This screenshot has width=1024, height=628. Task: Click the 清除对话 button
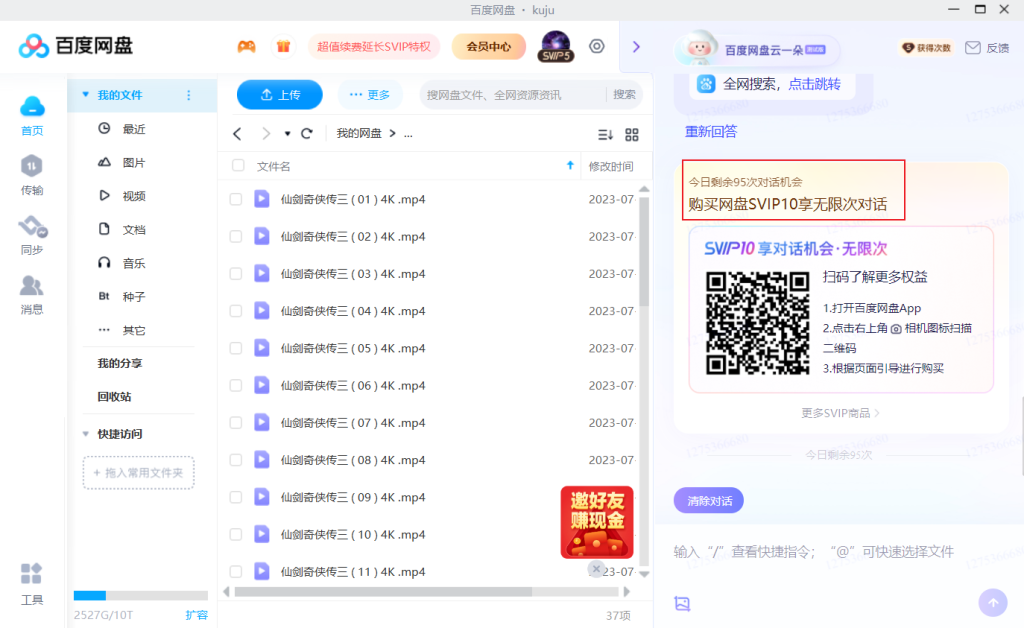click(x=709, y=501)
